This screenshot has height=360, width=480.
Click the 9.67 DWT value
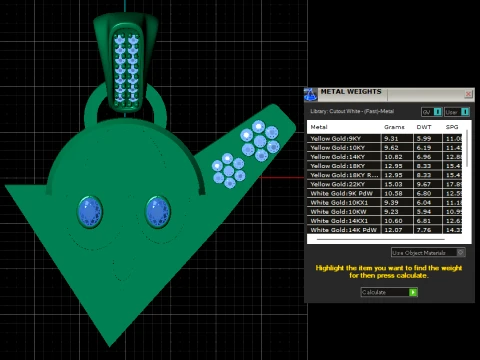pyautogui.click(x=424, y=184)
